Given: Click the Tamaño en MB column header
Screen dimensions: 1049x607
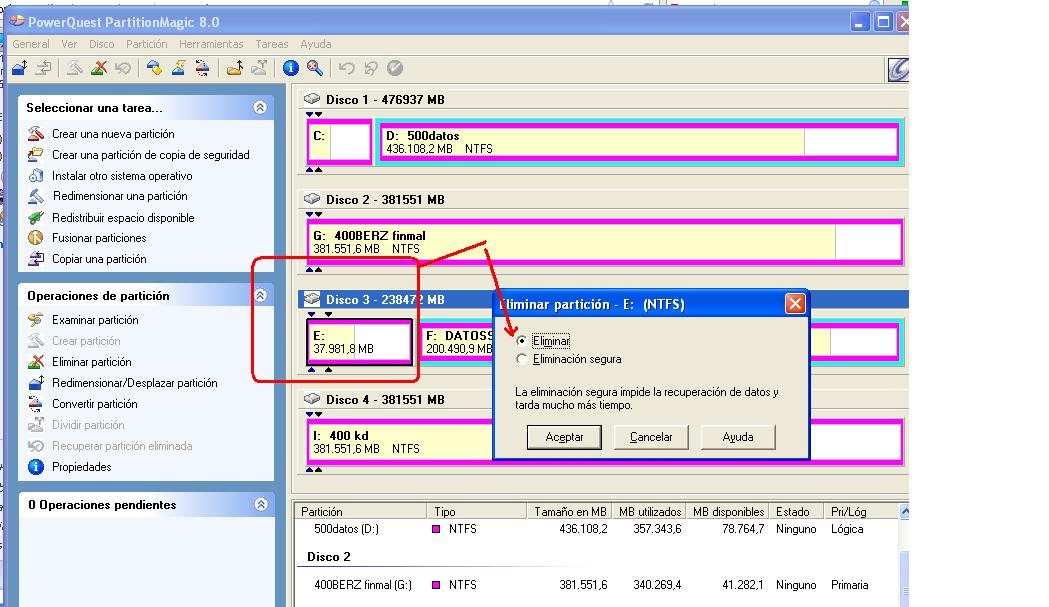Looking at the screenshot, I should coord(569,511).
